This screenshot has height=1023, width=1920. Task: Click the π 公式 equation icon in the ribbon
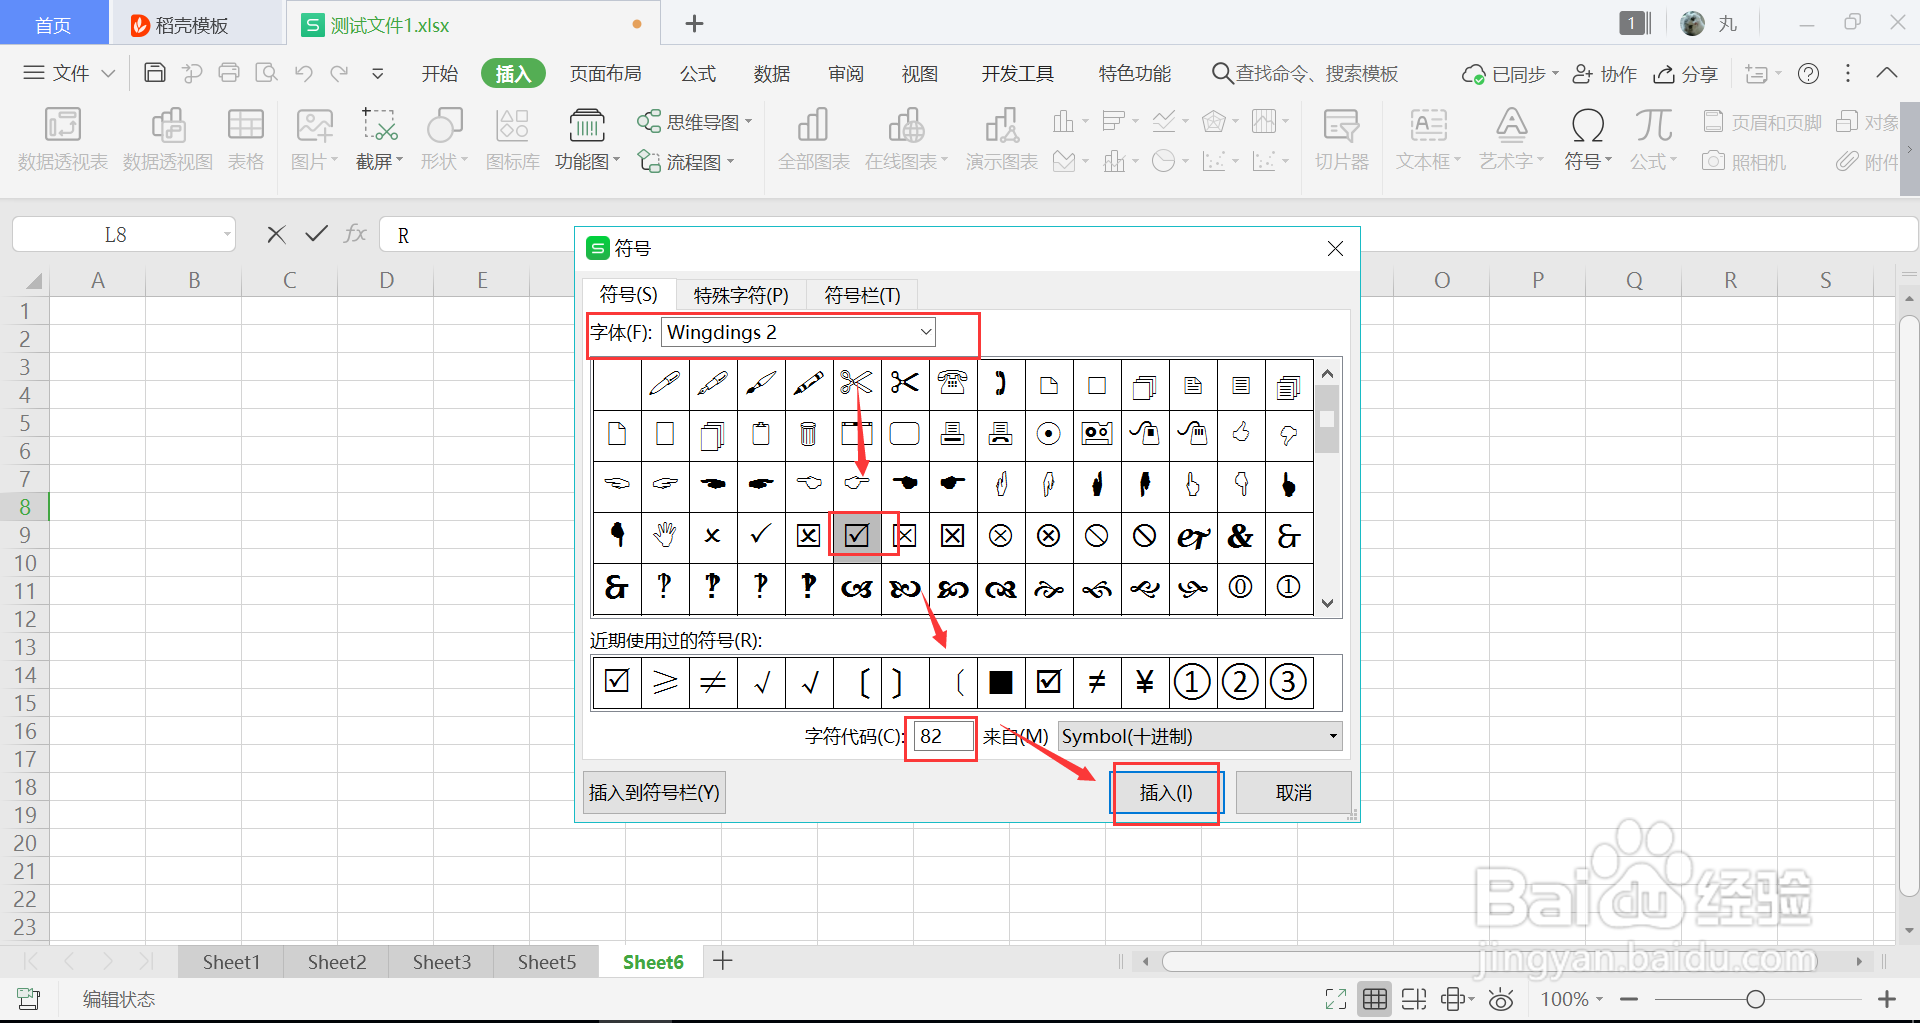[1653, 126]
